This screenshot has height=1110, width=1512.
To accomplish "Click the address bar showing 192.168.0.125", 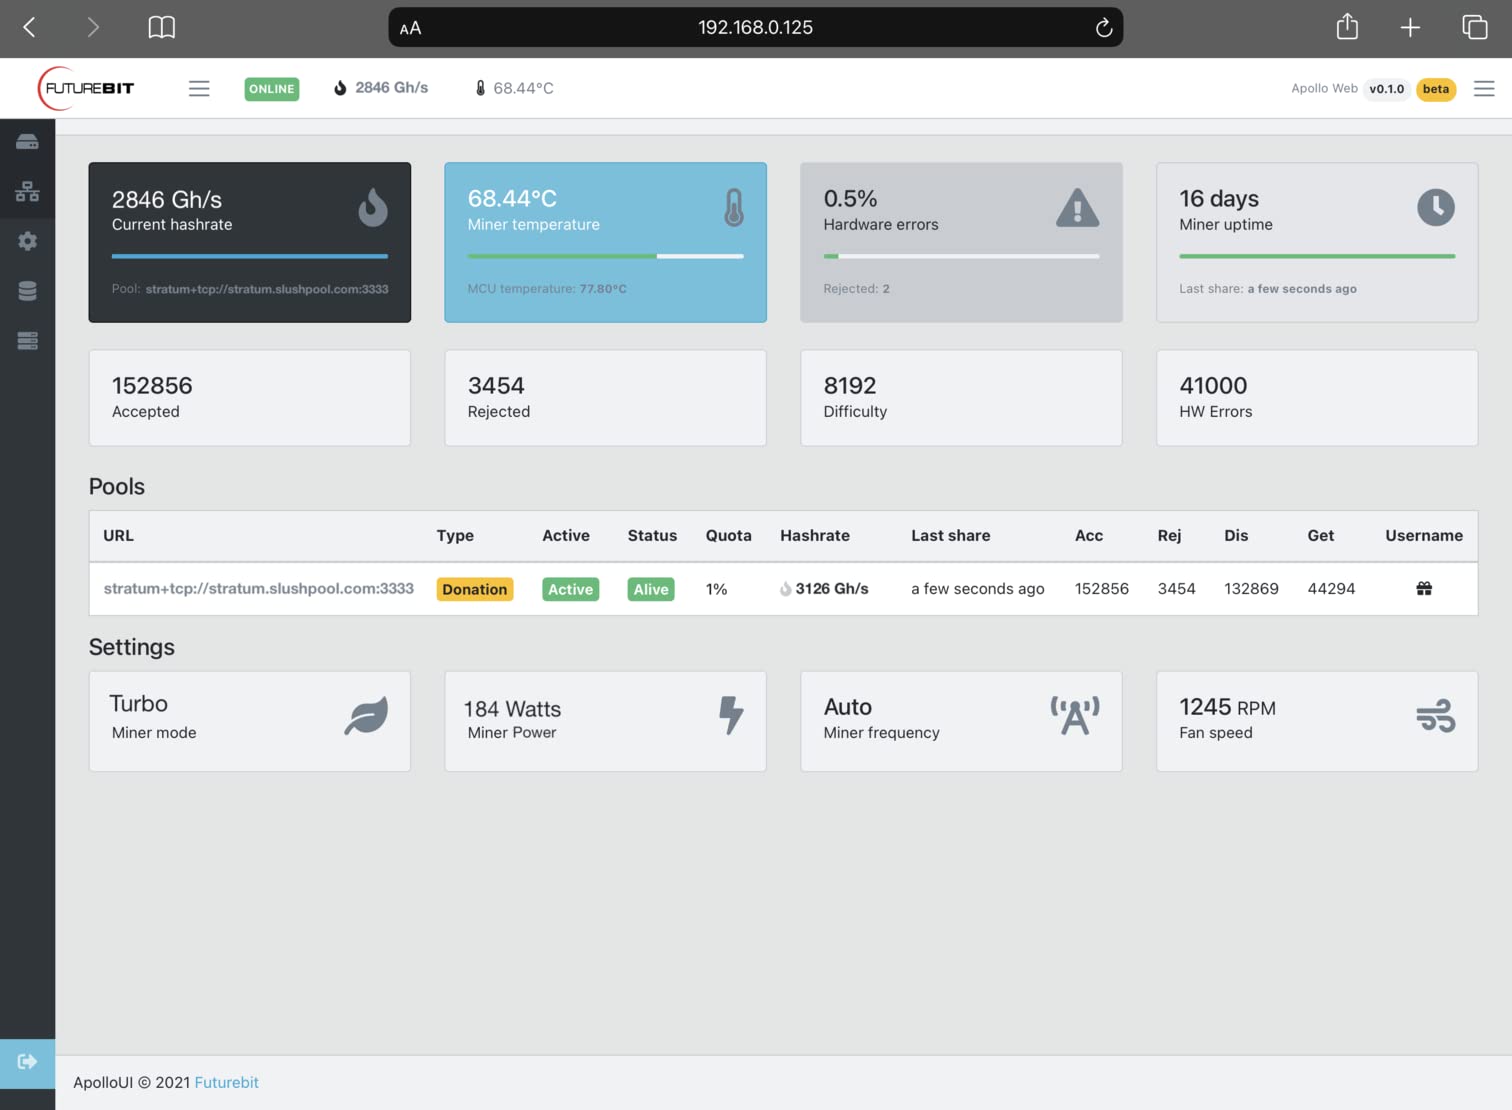I will [x=755, y=28].
